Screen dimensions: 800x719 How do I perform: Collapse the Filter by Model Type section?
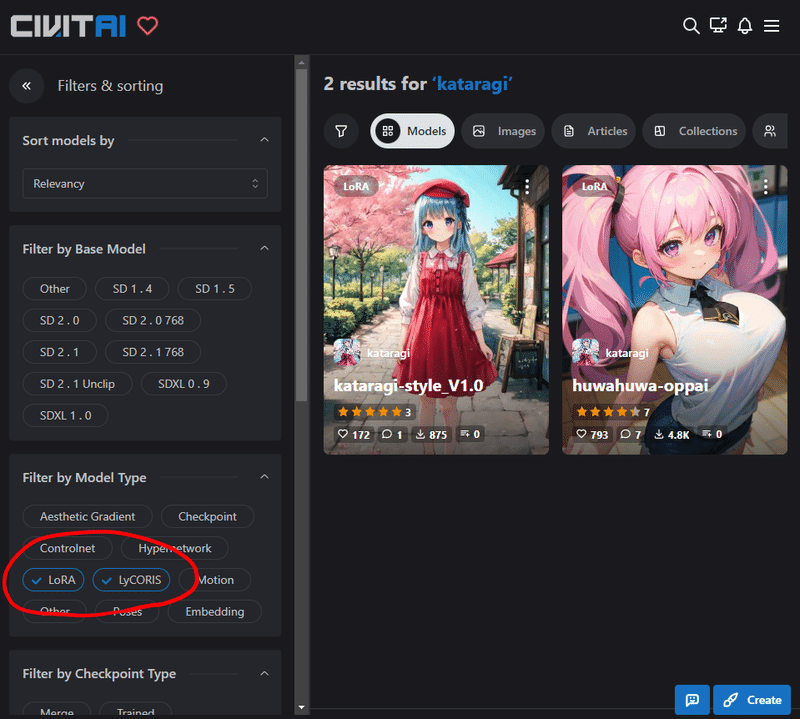(x=264, y=477)
